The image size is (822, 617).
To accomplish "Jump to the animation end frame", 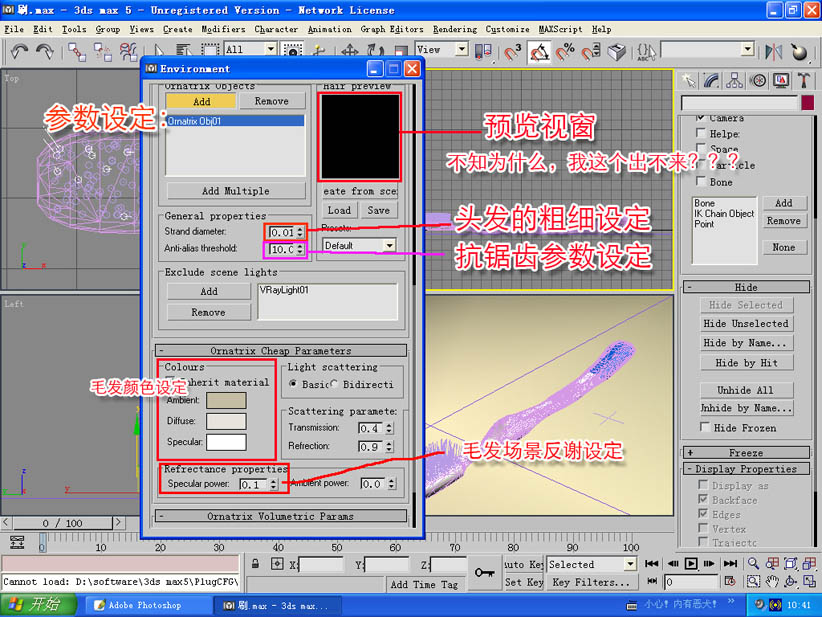I will coord(730,564).
